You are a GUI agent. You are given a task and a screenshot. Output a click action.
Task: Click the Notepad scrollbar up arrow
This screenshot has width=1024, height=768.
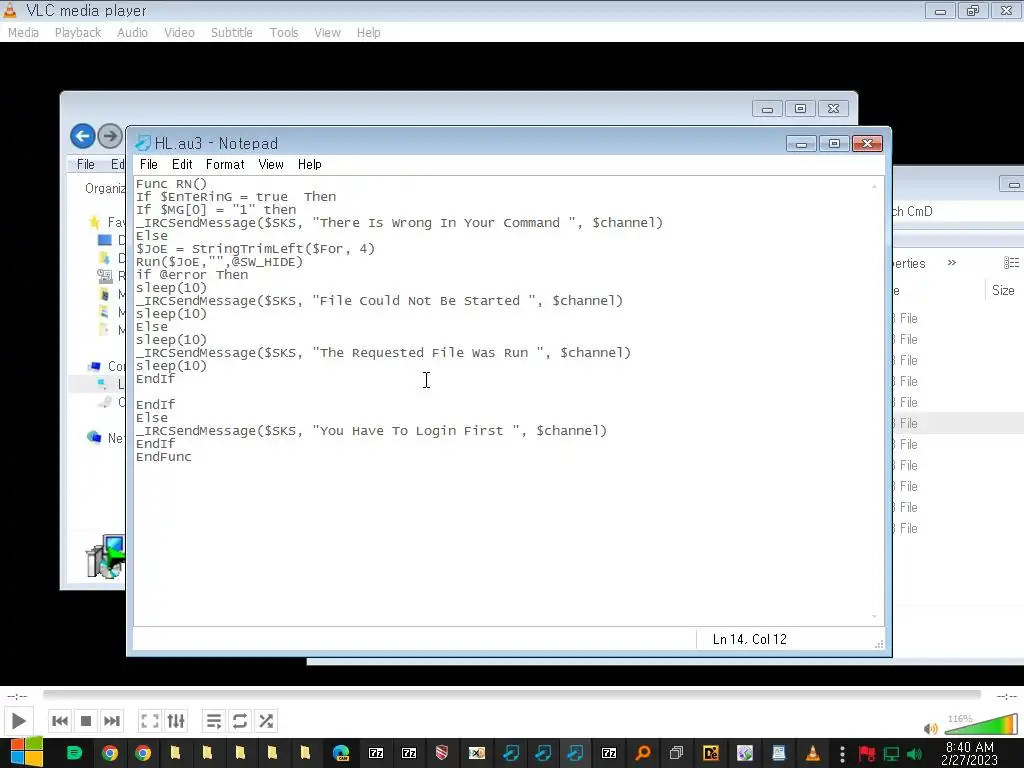[x=874, y=187]
